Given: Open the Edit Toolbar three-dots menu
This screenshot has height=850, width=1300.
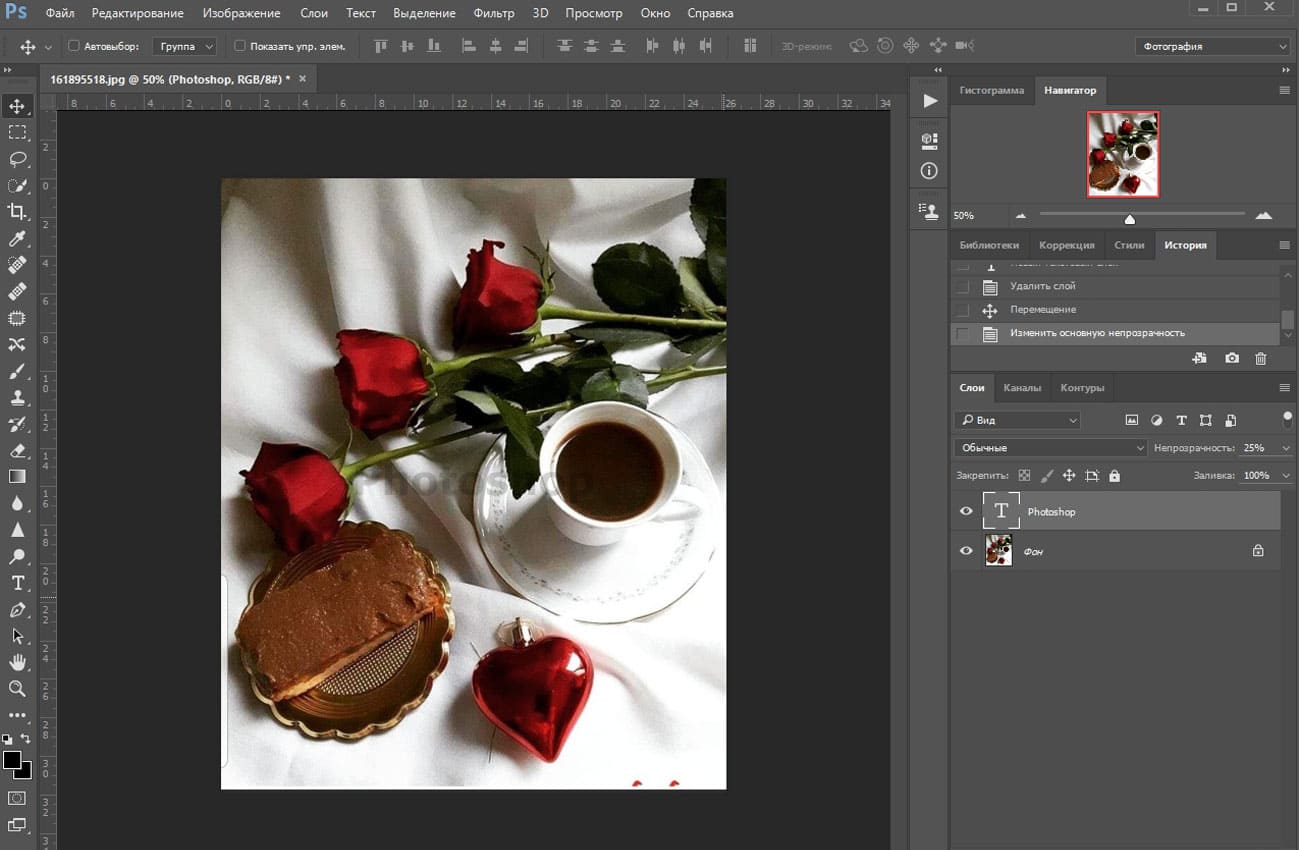Looking at the screenshot, I should tap(17, 715).
